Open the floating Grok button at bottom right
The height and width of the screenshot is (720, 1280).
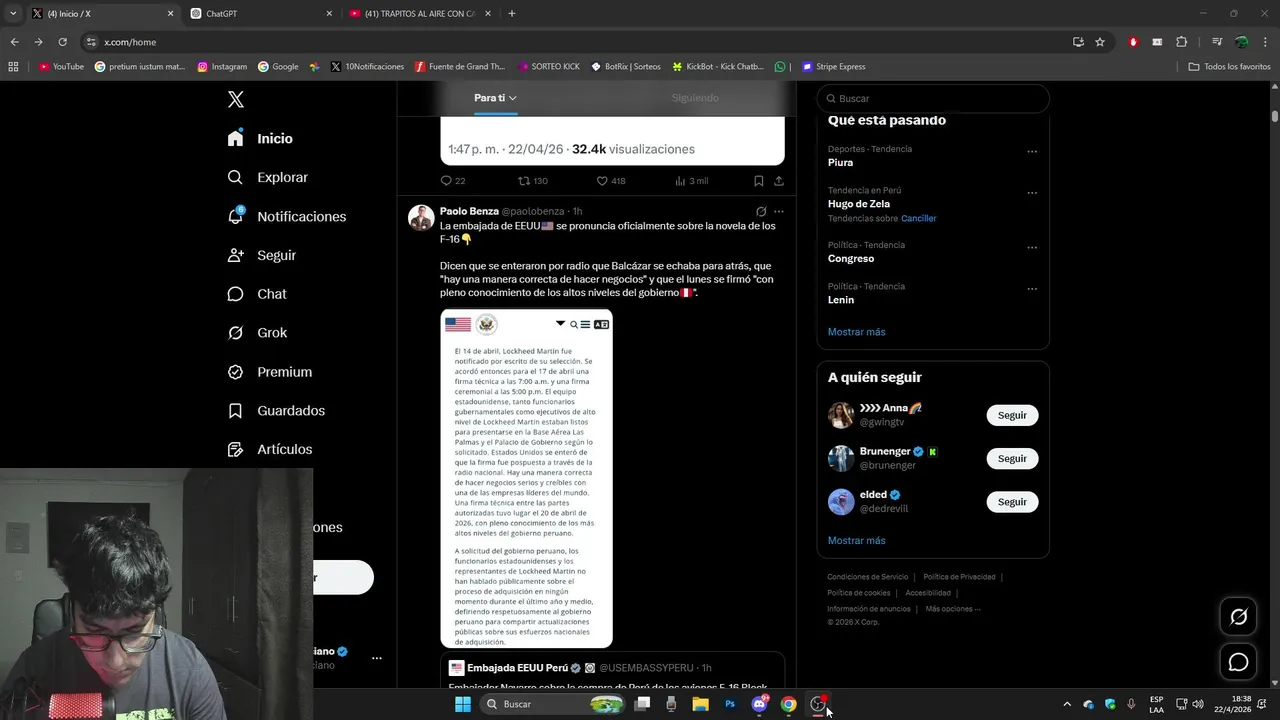click(1238, 617)
